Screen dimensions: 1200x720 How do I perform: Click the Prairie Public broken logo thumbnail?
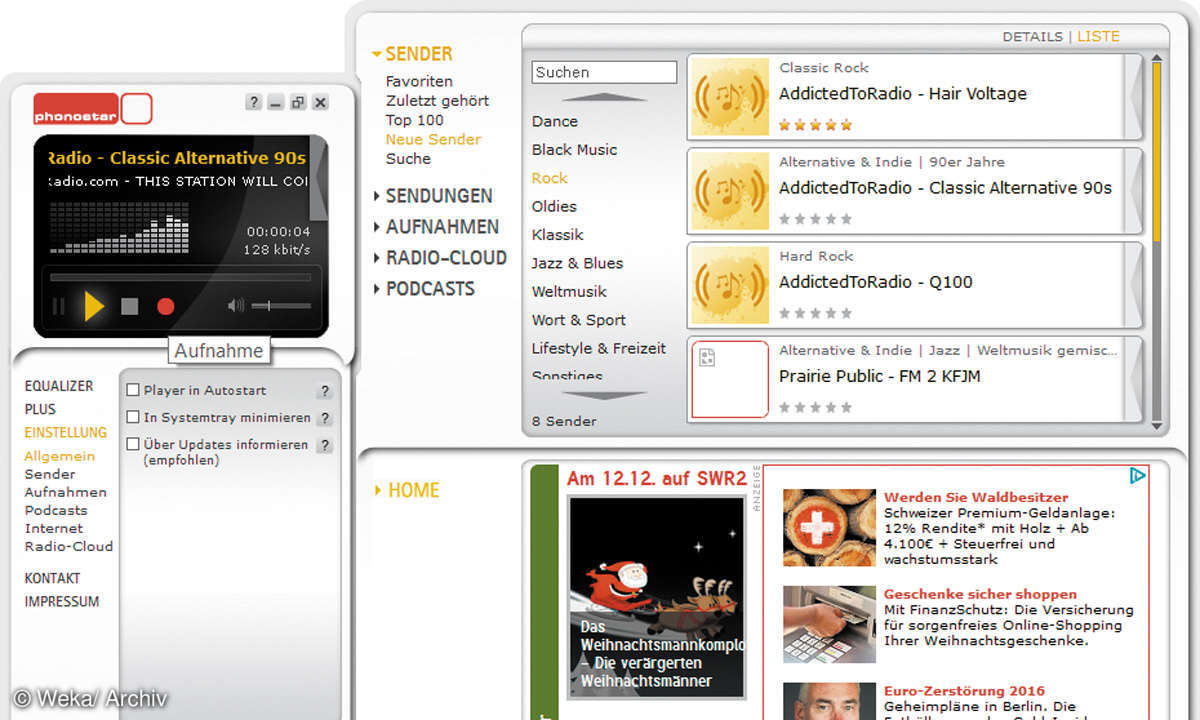point(730,379)
